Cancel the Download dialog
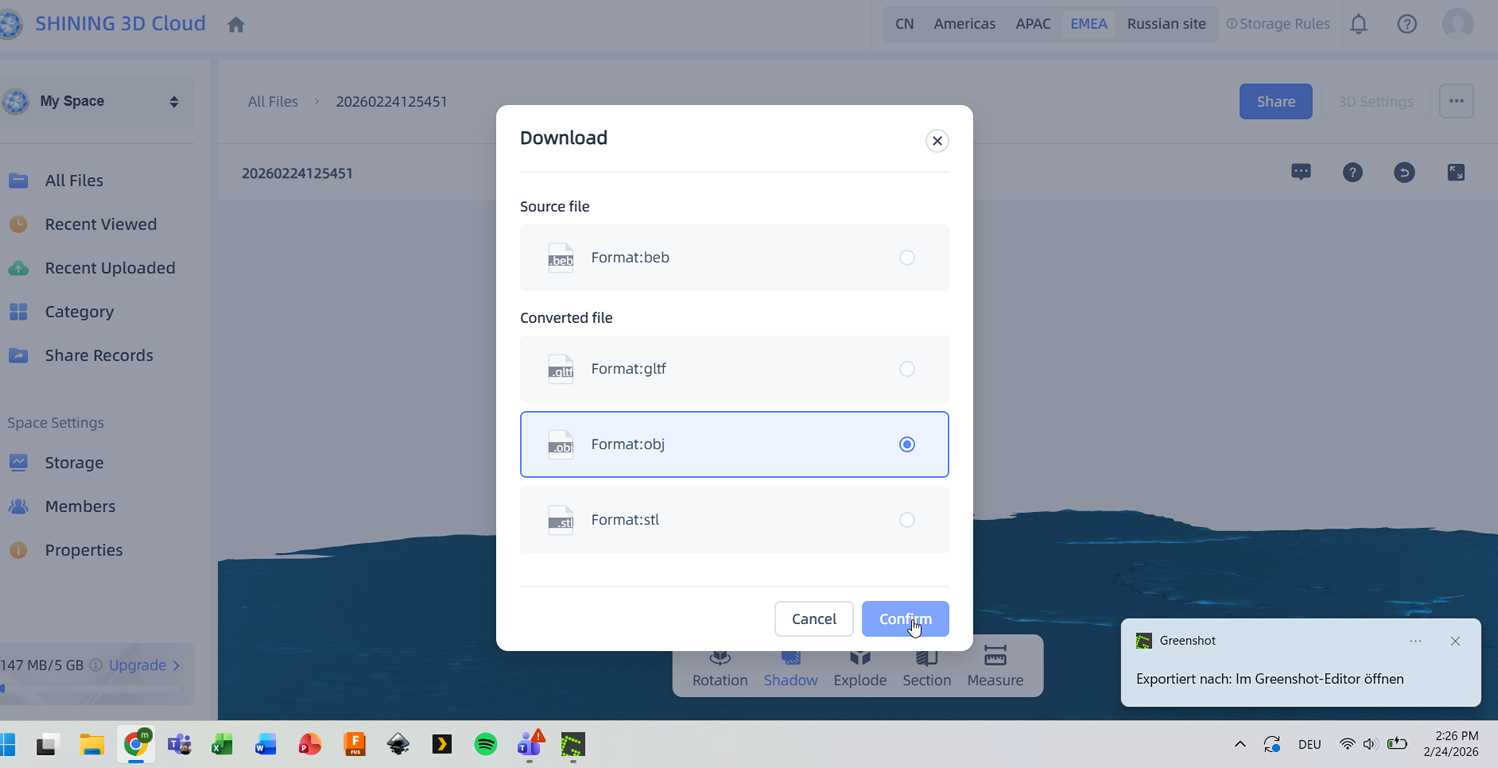 click(814, 619)
